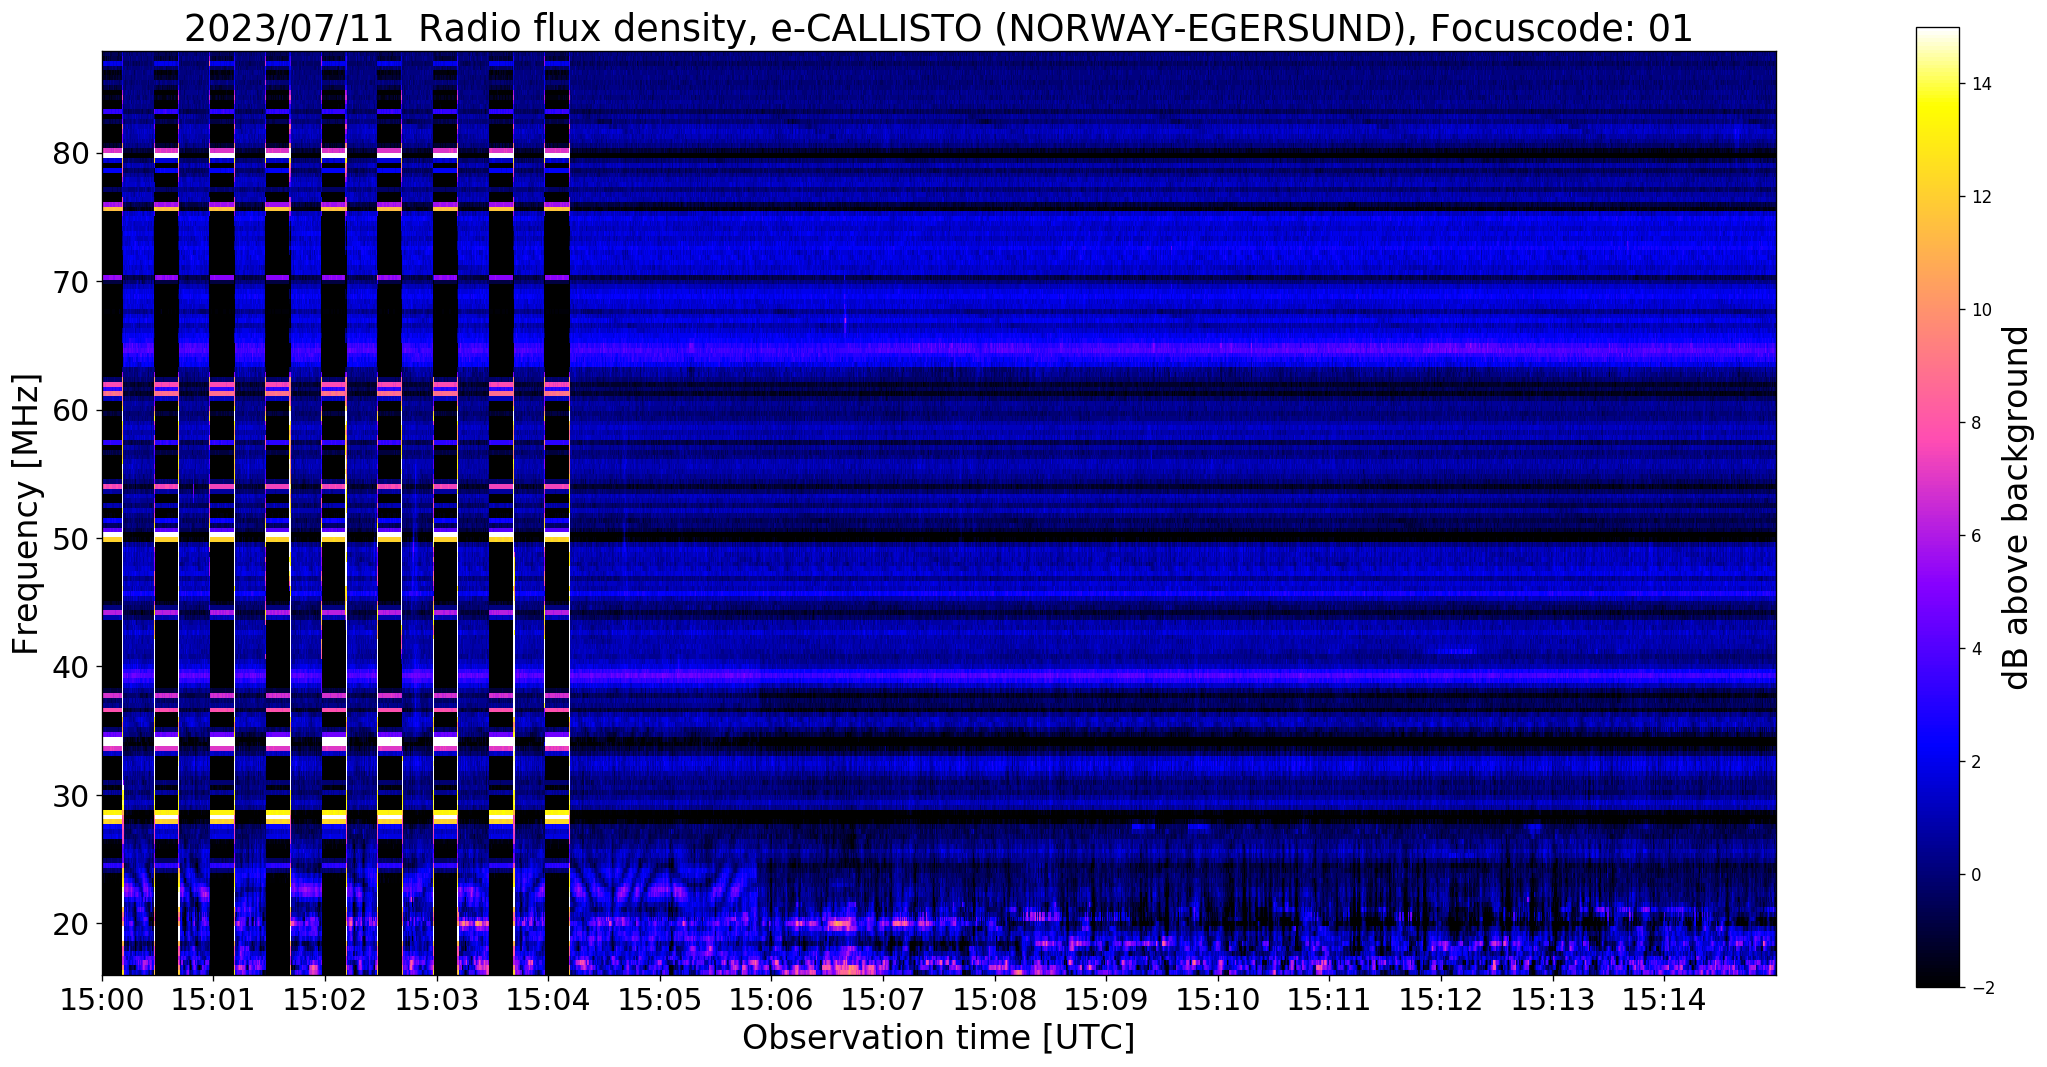The image size is (2047, 1067).
Task: Click the 40 MHz frequency tick label
Action: coord(70,667)
